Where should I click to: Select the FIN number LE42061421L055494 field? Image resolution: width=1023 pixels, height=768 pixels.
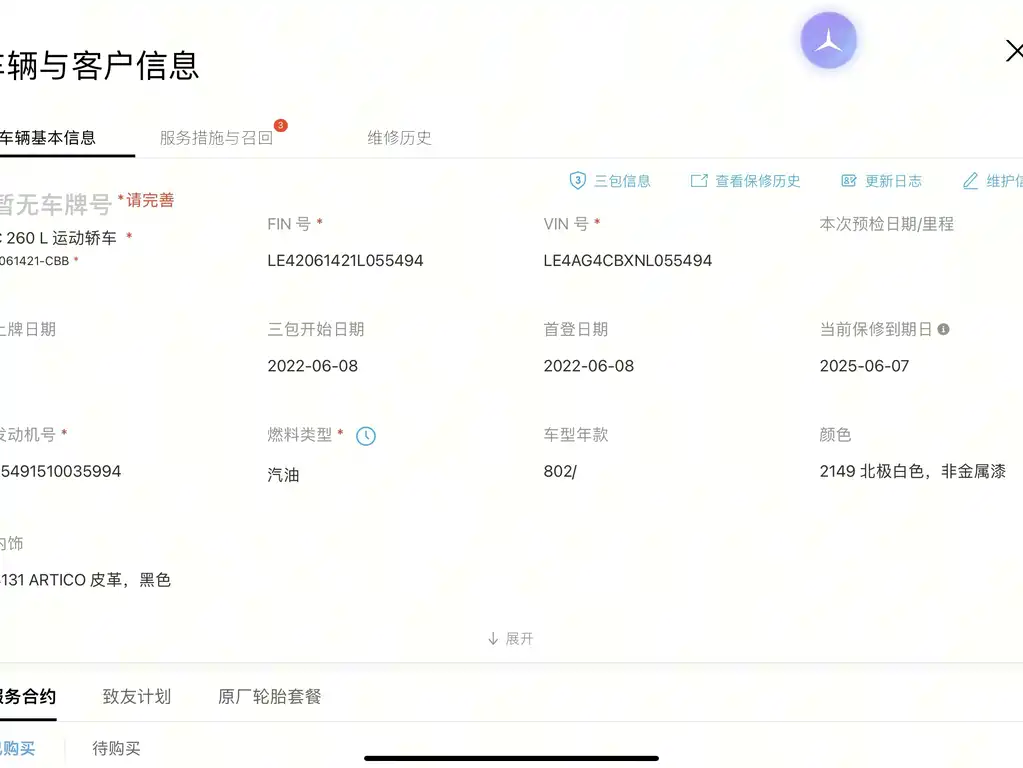click(x=345, y=260)
